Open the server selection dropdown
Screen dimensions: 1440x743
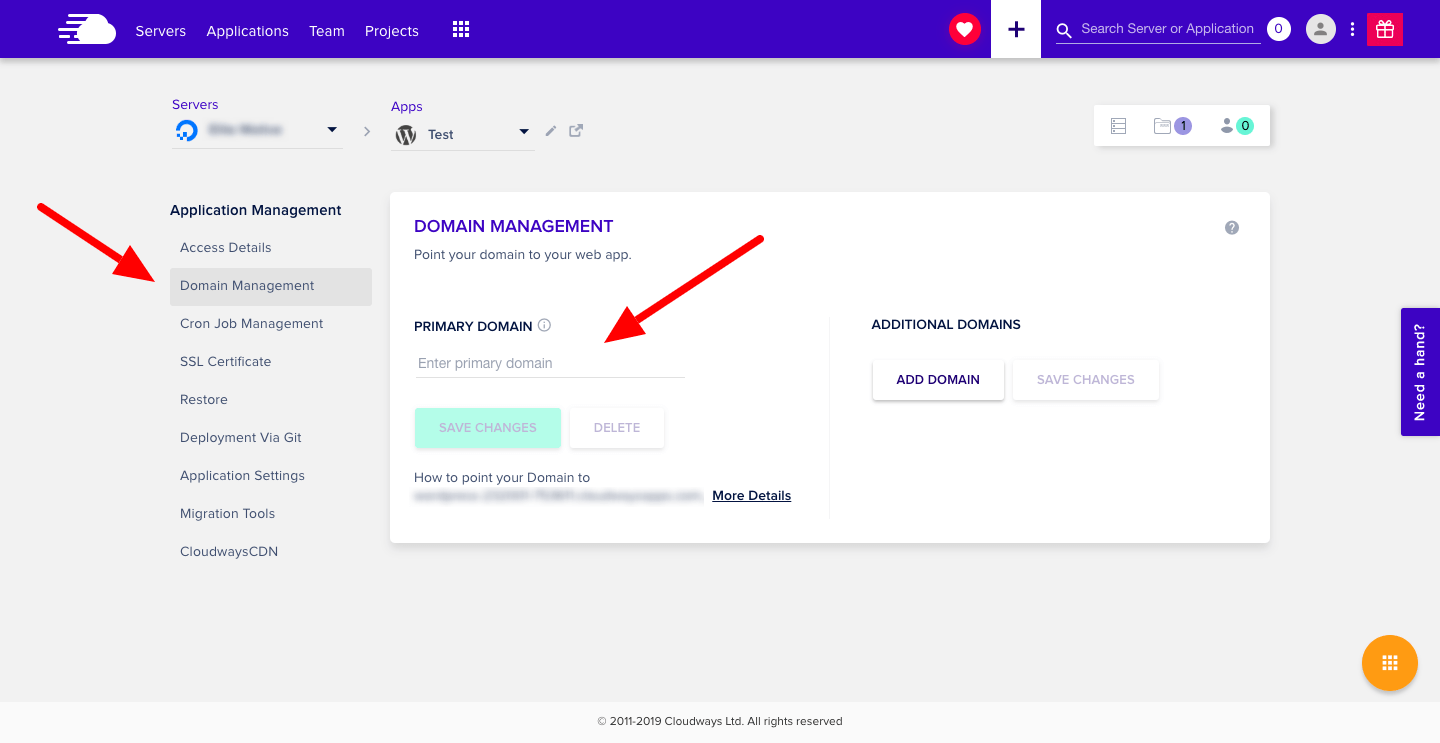[330, 130]
